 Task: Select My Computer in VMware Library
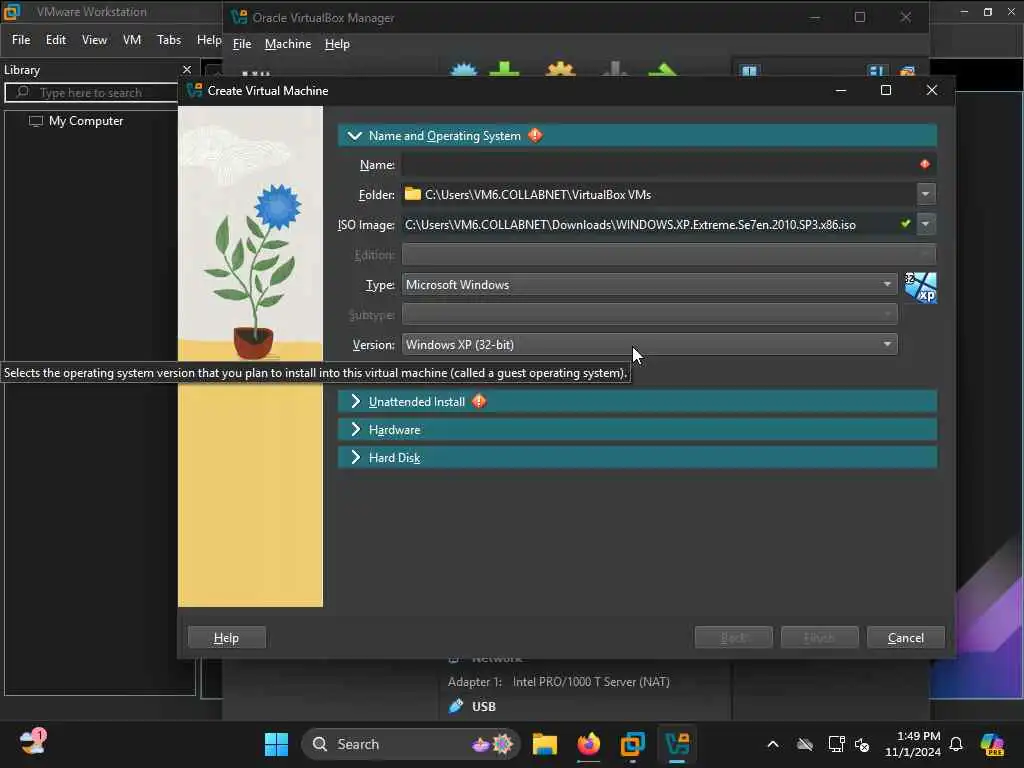click(86, 121)
